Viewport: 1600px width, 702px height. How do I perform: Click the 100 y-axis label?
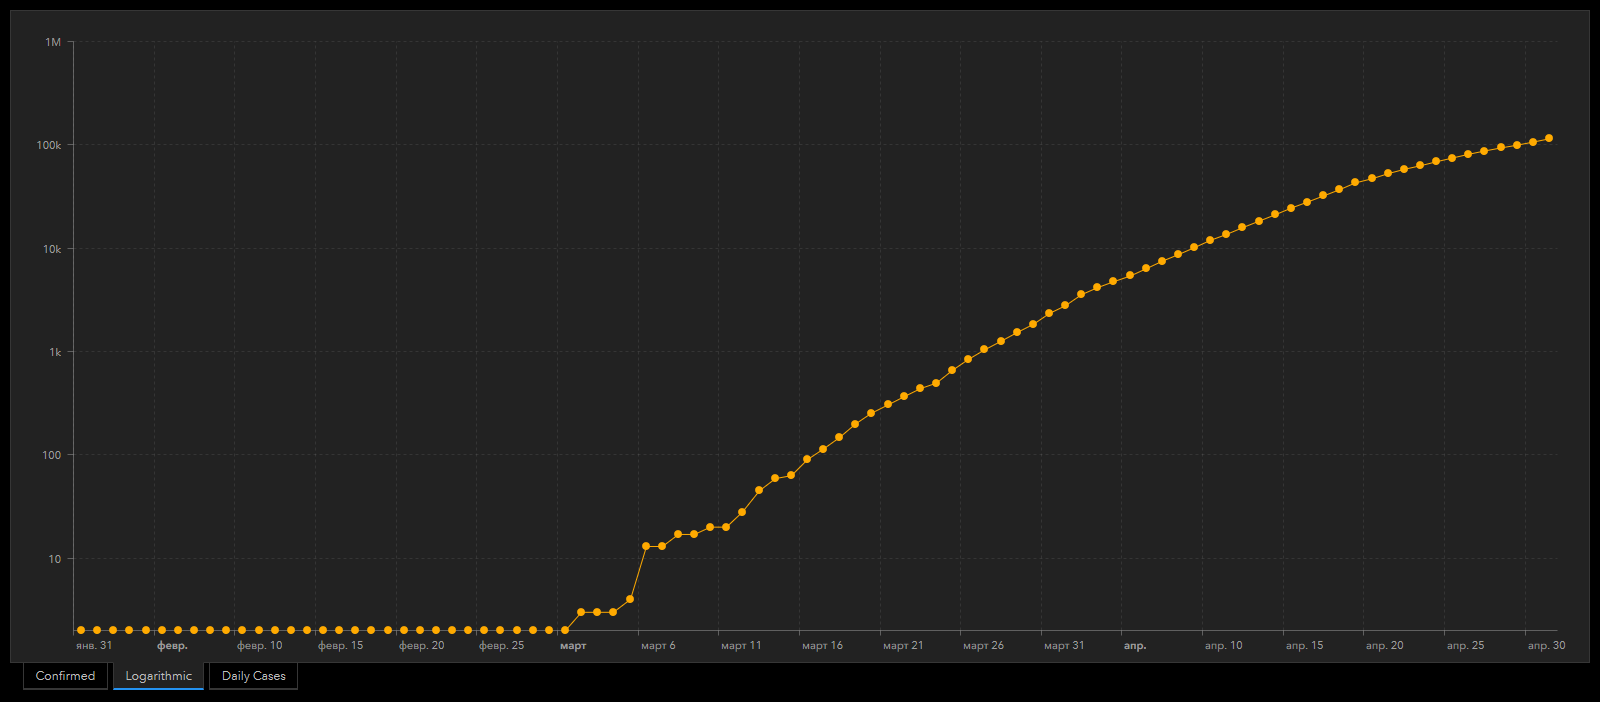tap(52, 455)
